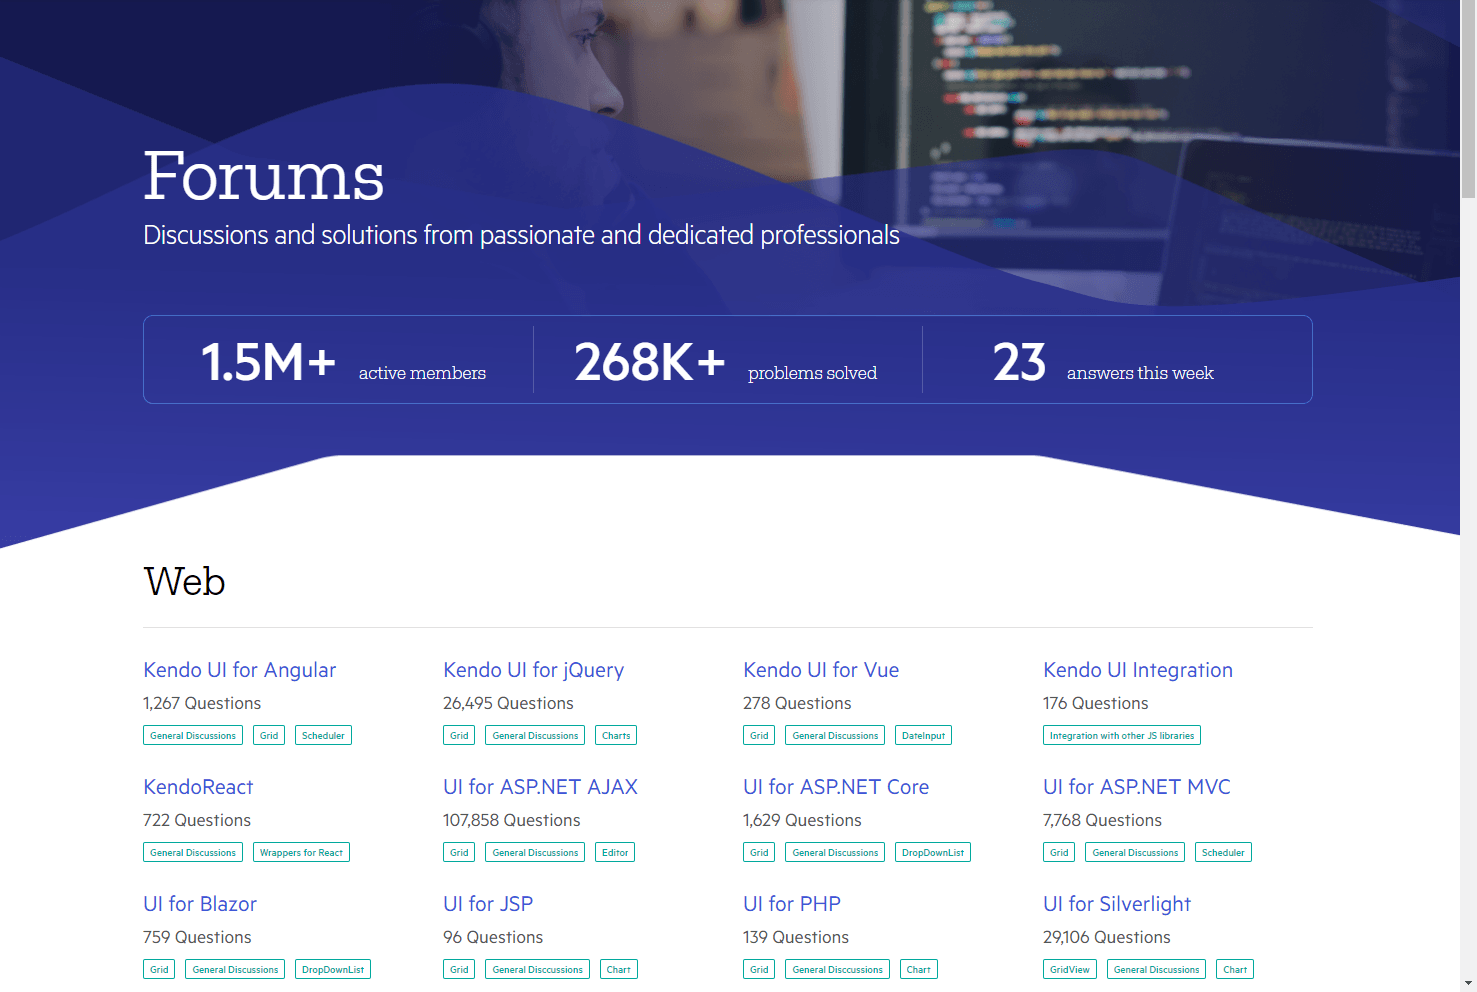The image size is (1477, 992).
Task: Open the UI for ASP.NET AJAX forum
Action: tap(540, 787)
